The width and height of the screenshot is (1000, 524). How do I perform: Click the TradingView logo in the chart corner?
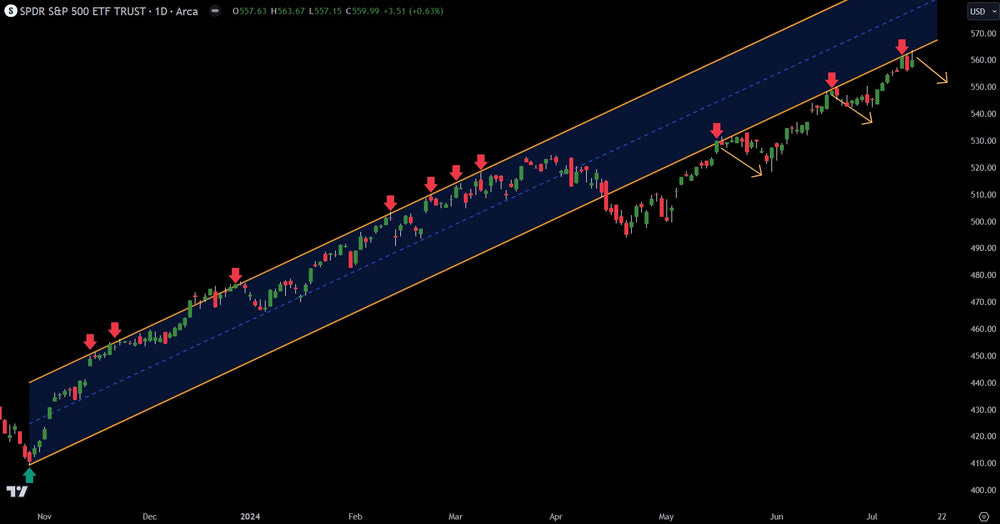pos(16,492)
